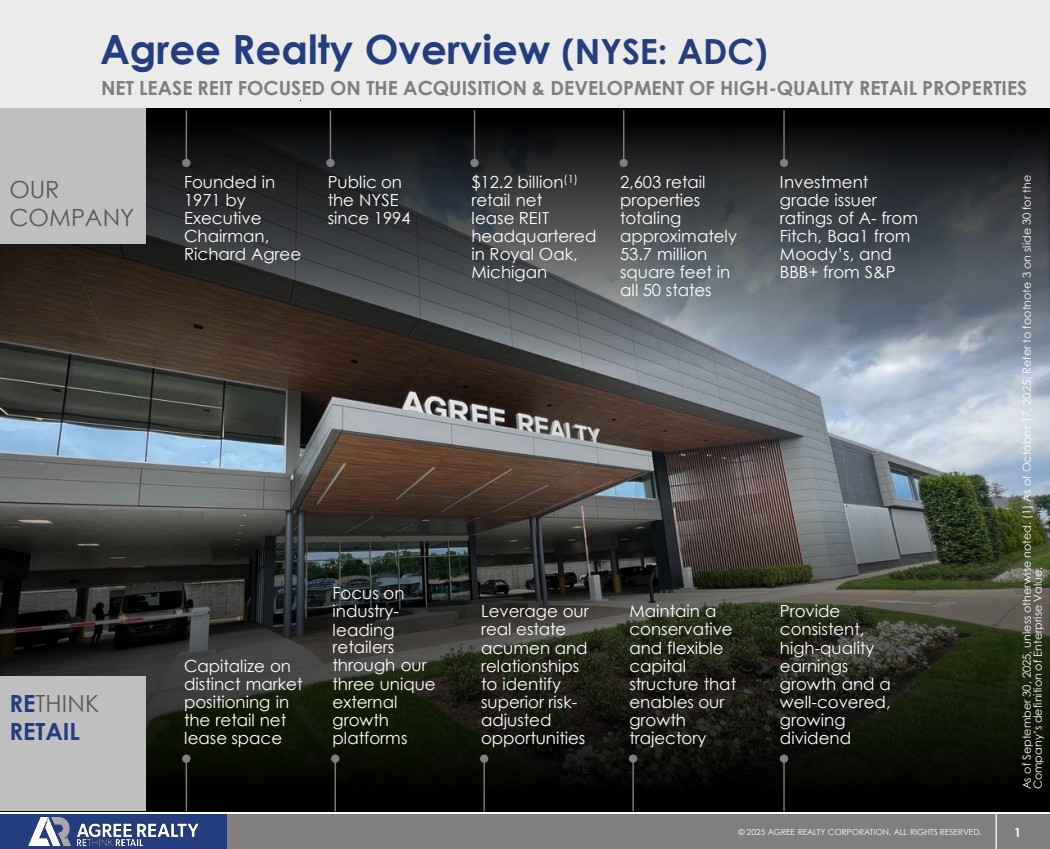The width and height of the screenshot is (1050, 849).
Task: Click the 'RETHINK RETAIL' label box
Action: [x=72, y=743]
